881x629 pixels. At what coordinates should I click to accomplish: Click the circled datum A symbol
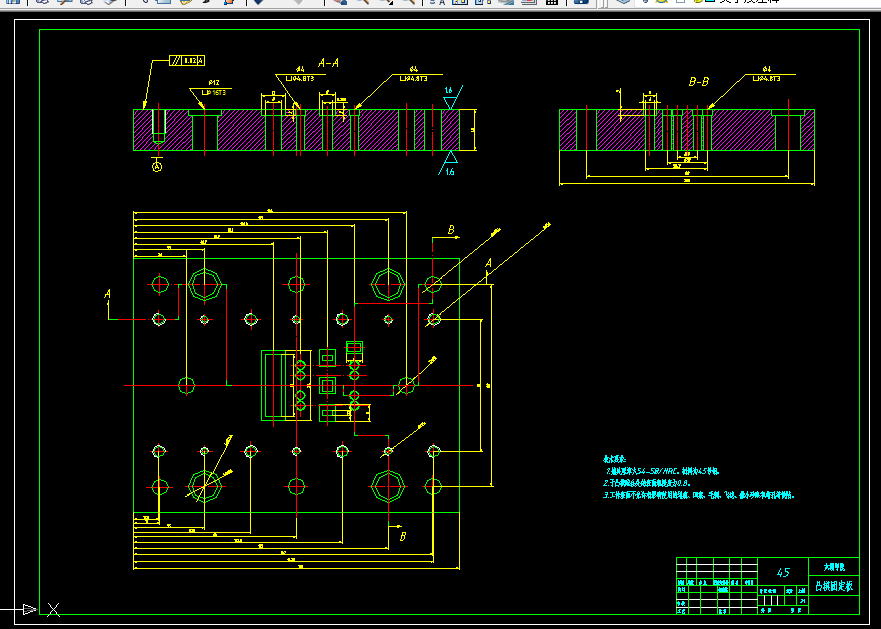coord(157,166)
